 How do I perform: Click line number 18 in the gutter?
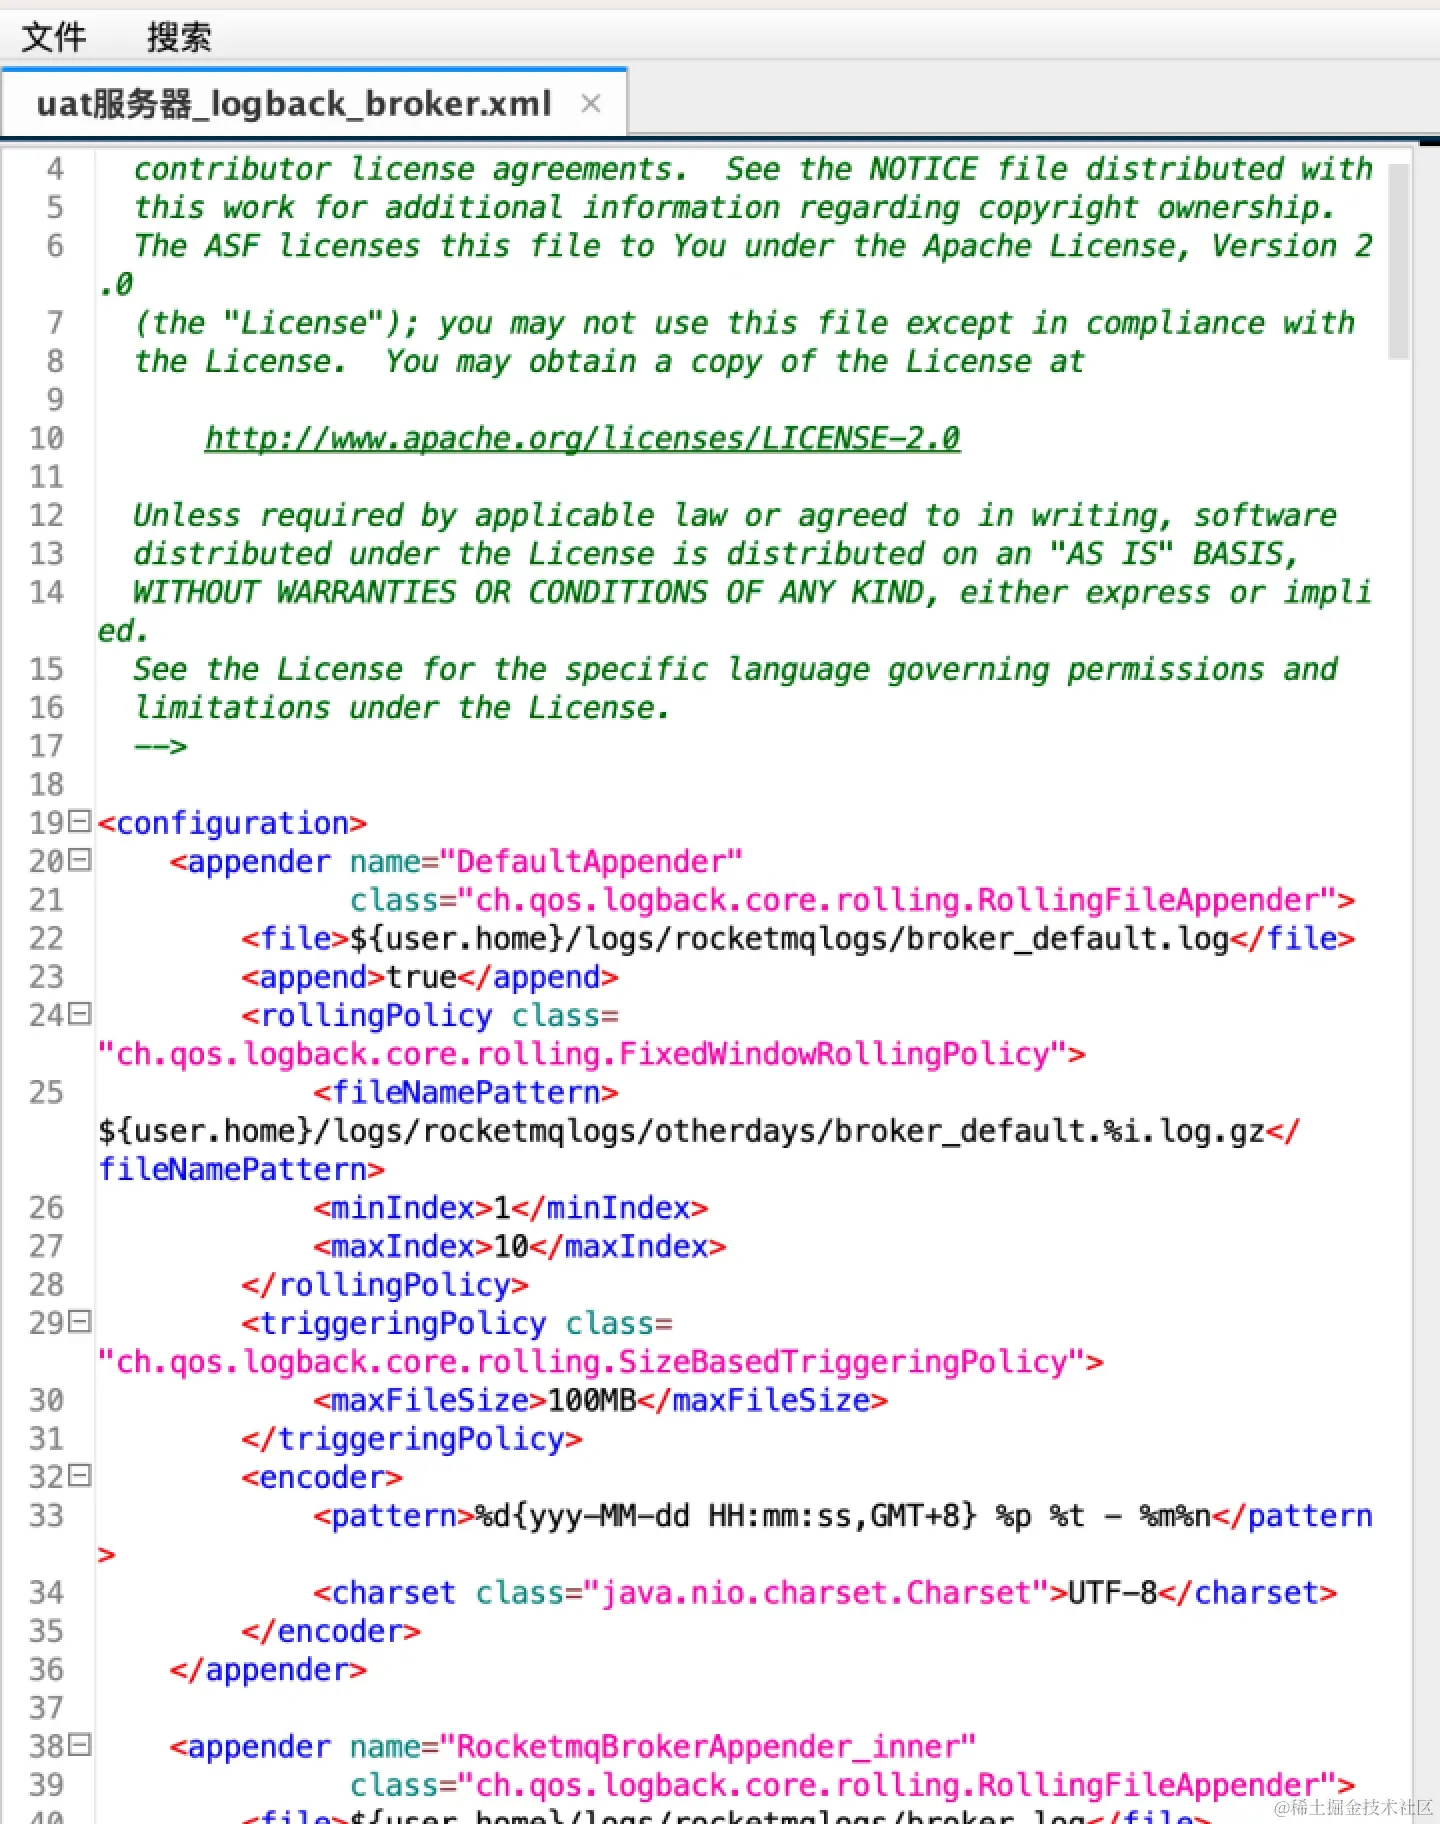tap(46, 784)
